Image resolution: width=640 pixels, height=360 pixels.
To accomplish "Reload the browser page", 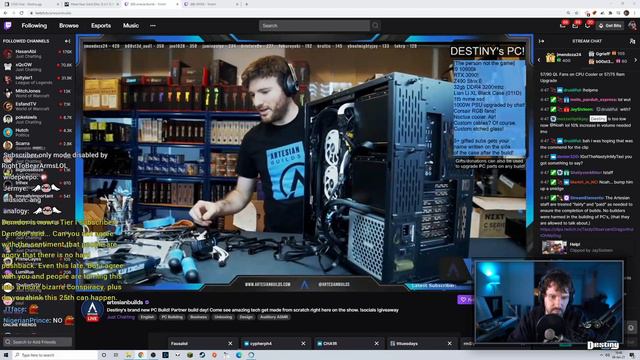I will tap(21, 13).
